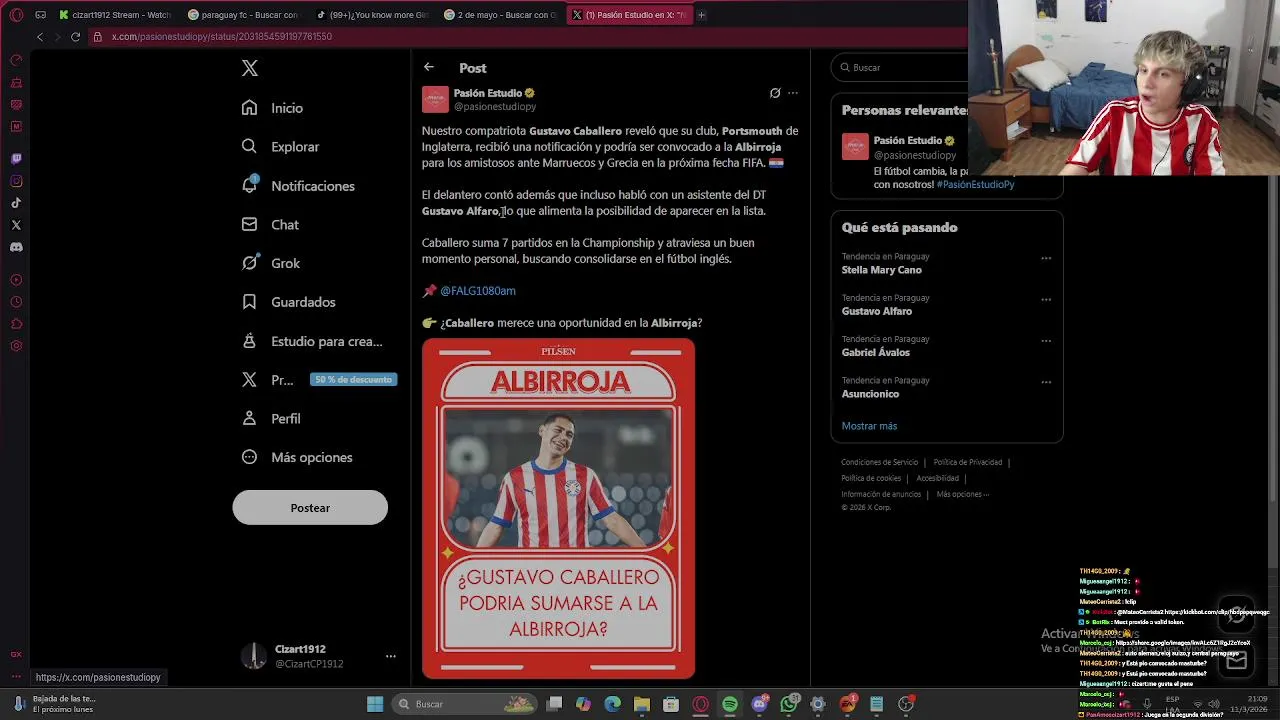1280x720 pixels.
Task: Open Opera sidebar settings gear
Action: 16,346
